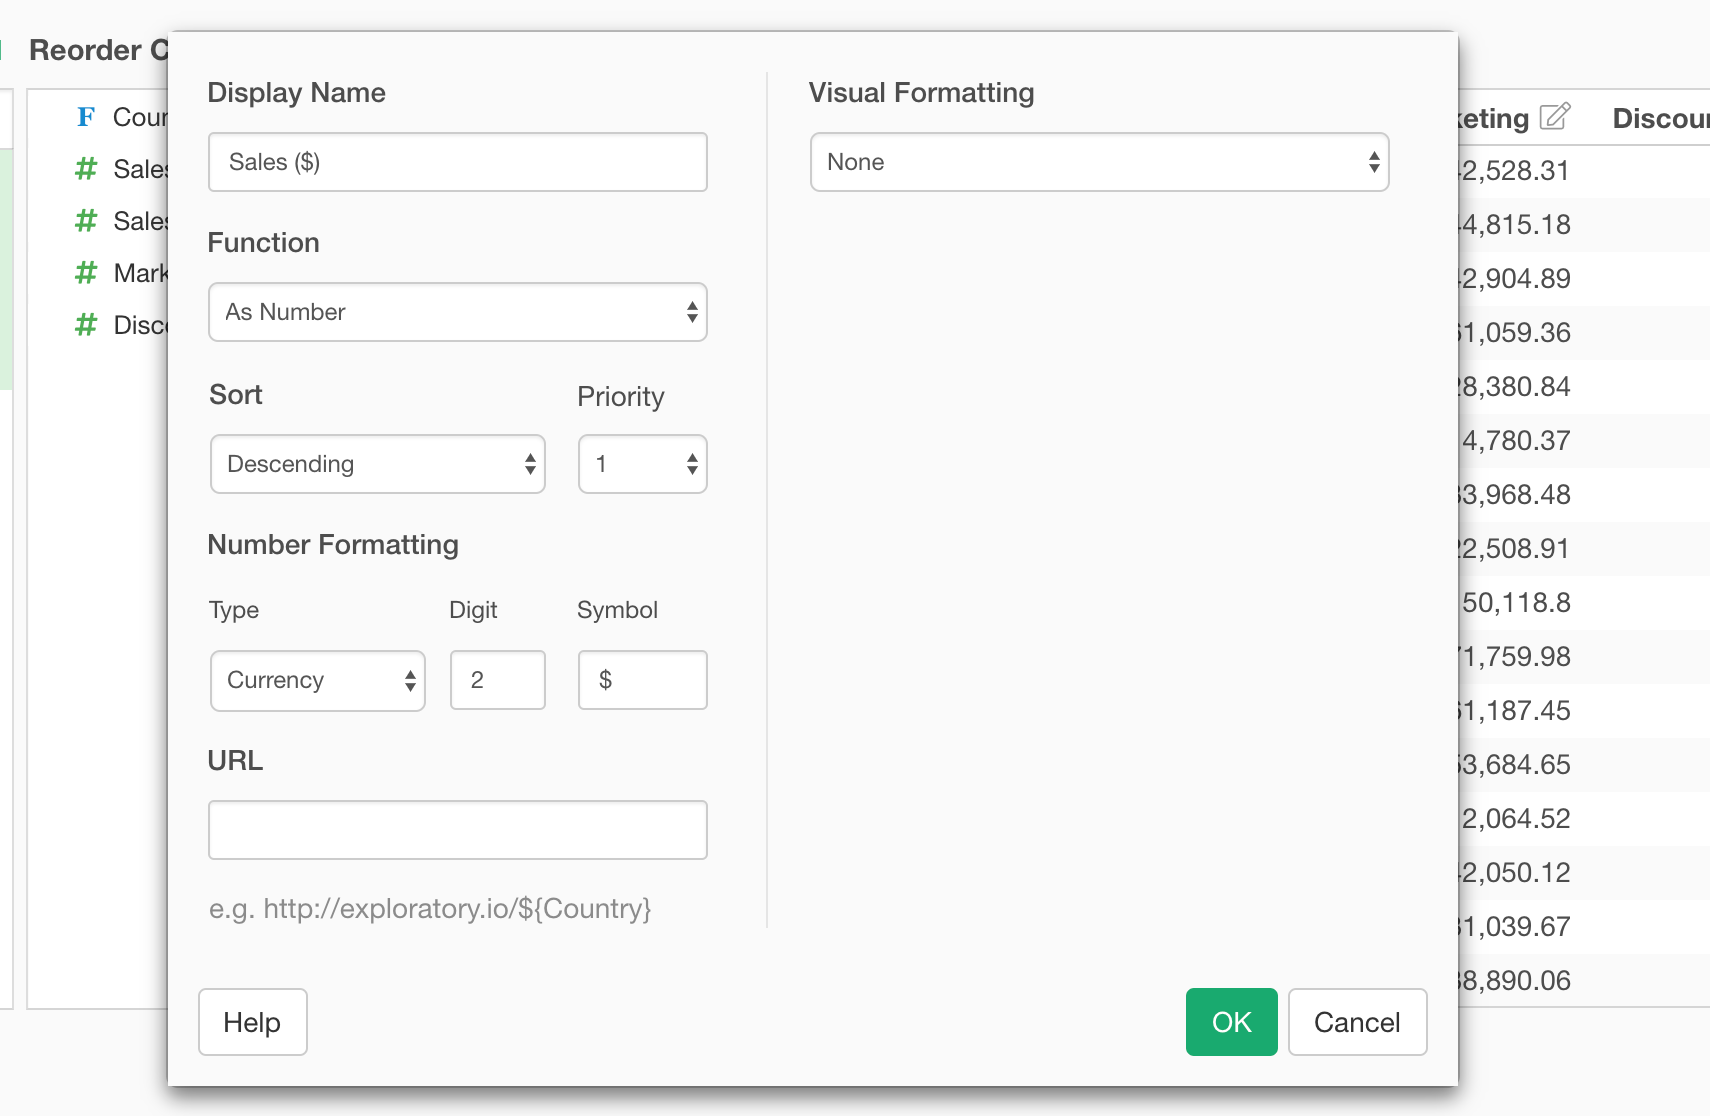
Task: Click the pencil edit icon on the Marketing header
Action: [x=1553, y=118]
